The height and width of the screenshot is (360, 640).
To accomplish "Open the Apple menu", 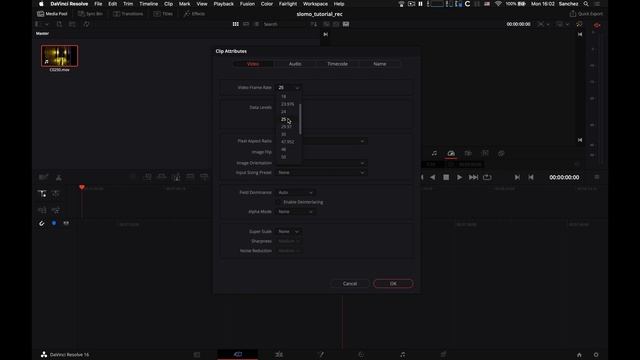I will point(41,4).
